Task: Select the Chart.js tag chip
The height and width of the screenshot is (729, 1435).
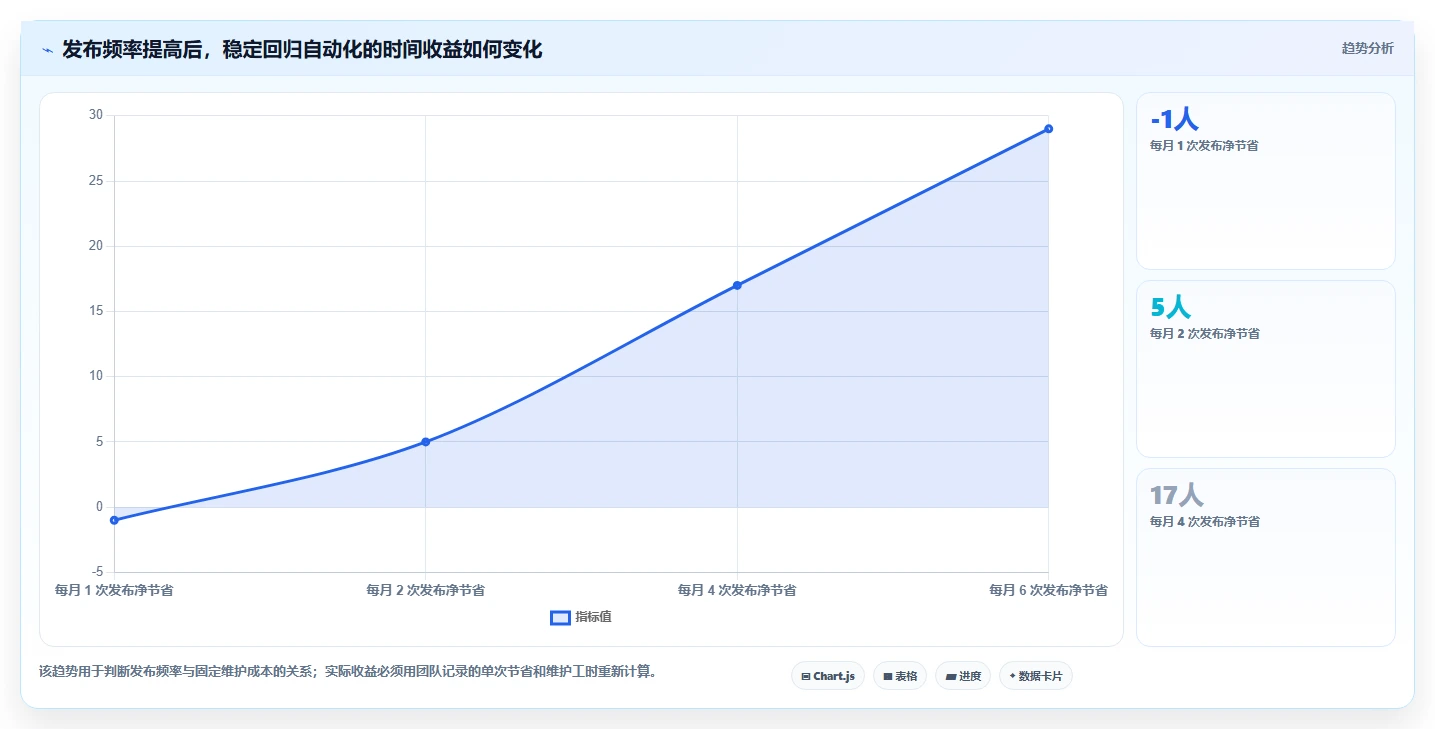Action: click(827, 676)
